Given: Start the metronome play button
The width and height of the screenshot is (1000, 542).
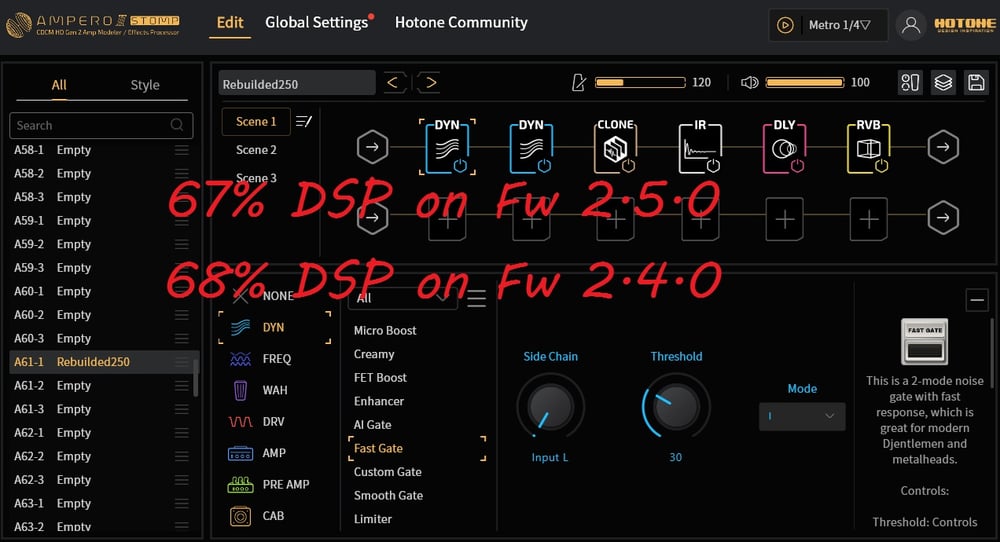Looking at the screenshot, I should pyautogui.click(x=785, y=25).
